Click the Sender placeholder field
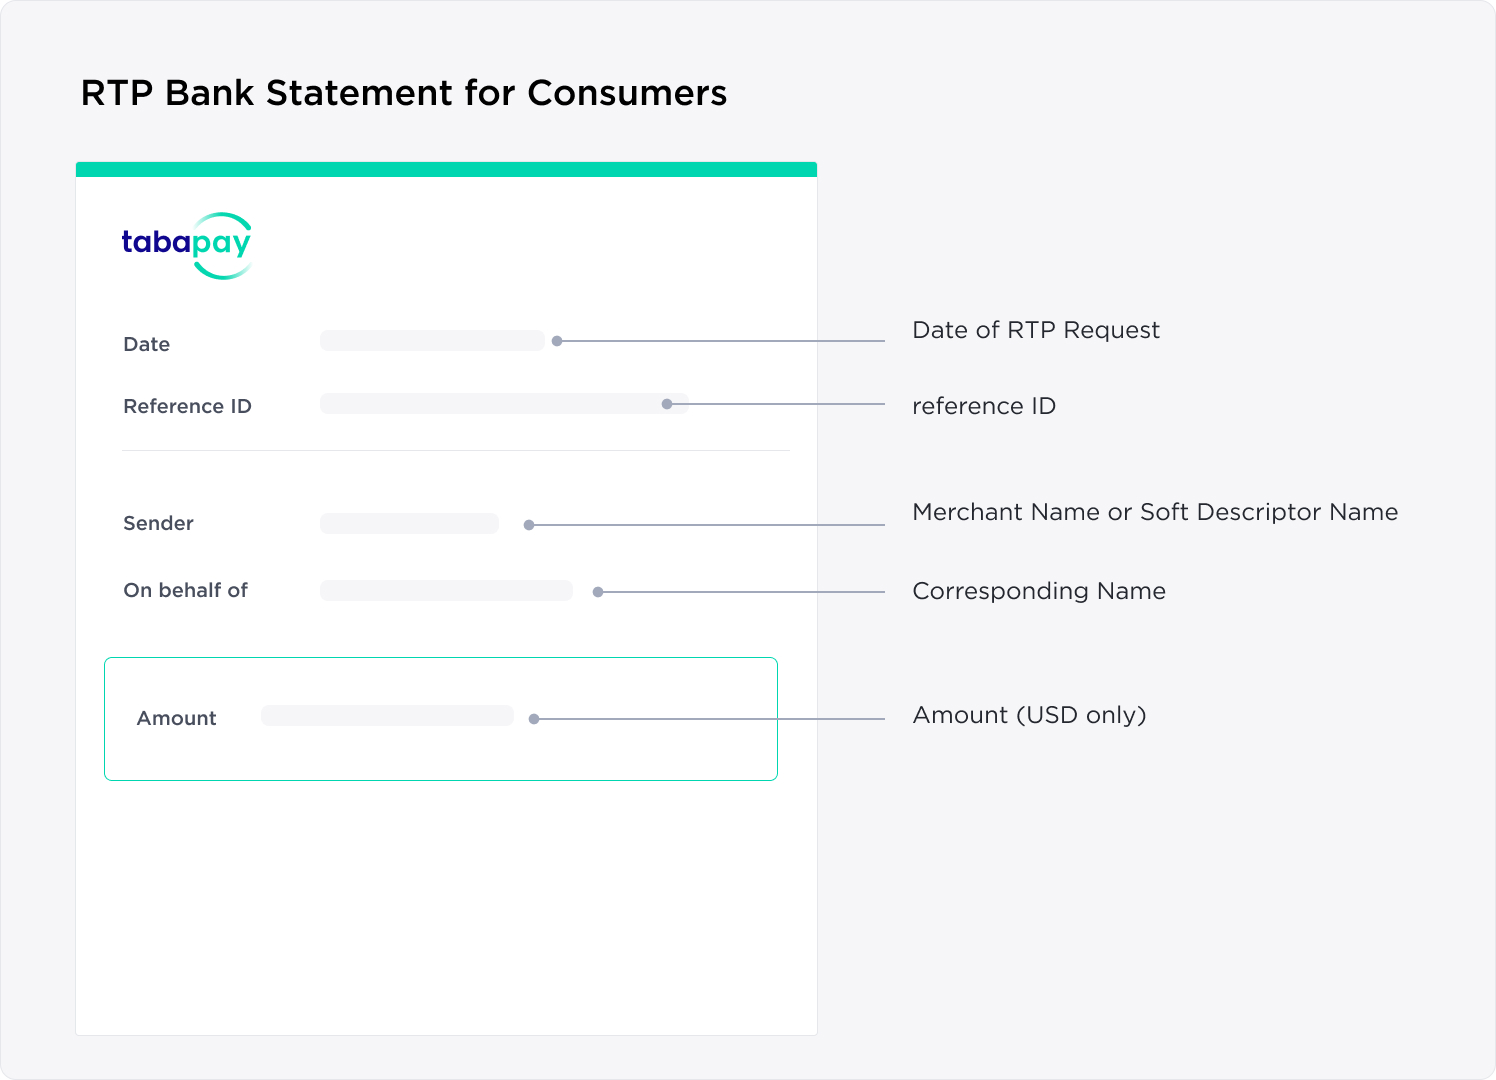1496x1080 pixels. click(x=409, y=524)
